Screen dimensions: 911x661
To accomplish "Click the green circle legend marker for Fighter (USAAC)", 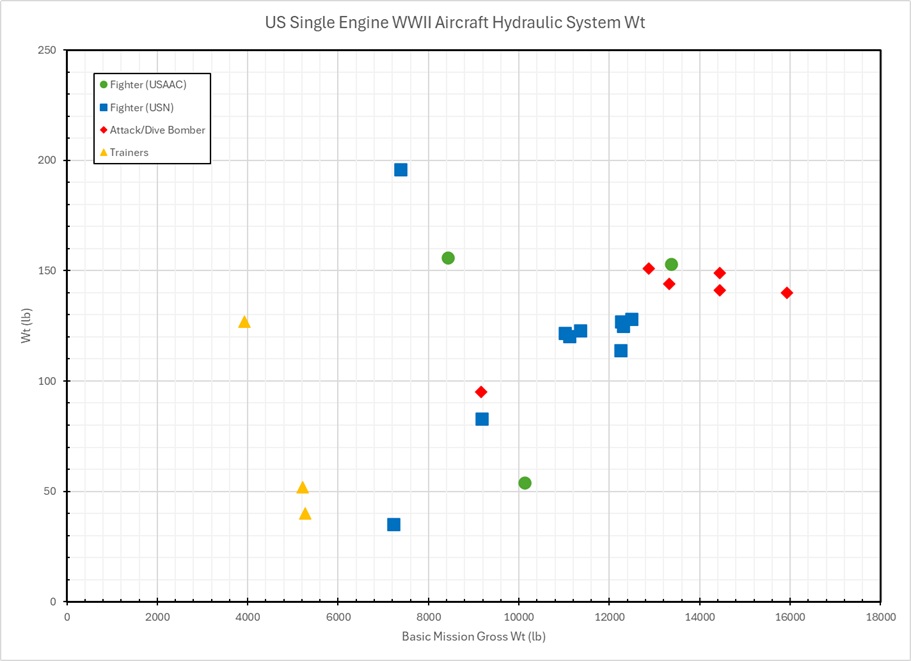I will click(x=103, y=84).
